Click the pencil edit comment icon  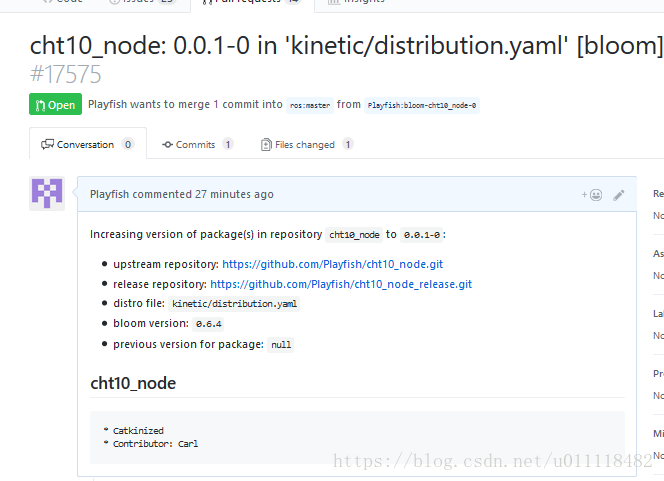619,195
